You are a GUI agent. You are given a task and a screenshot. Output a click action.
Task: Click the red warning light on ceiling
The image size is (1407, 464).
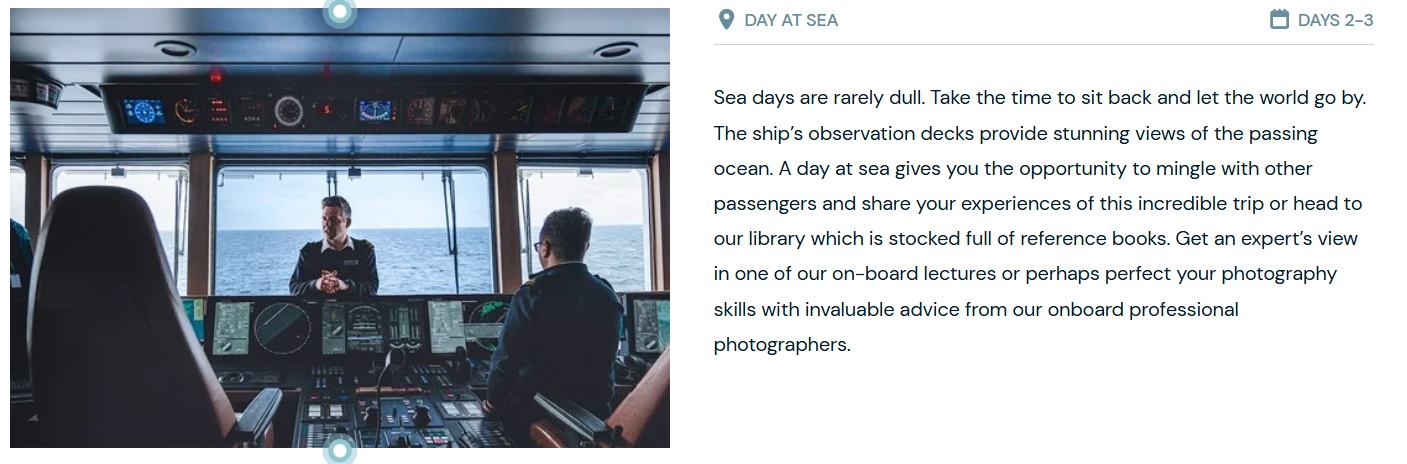coord(215,75)
